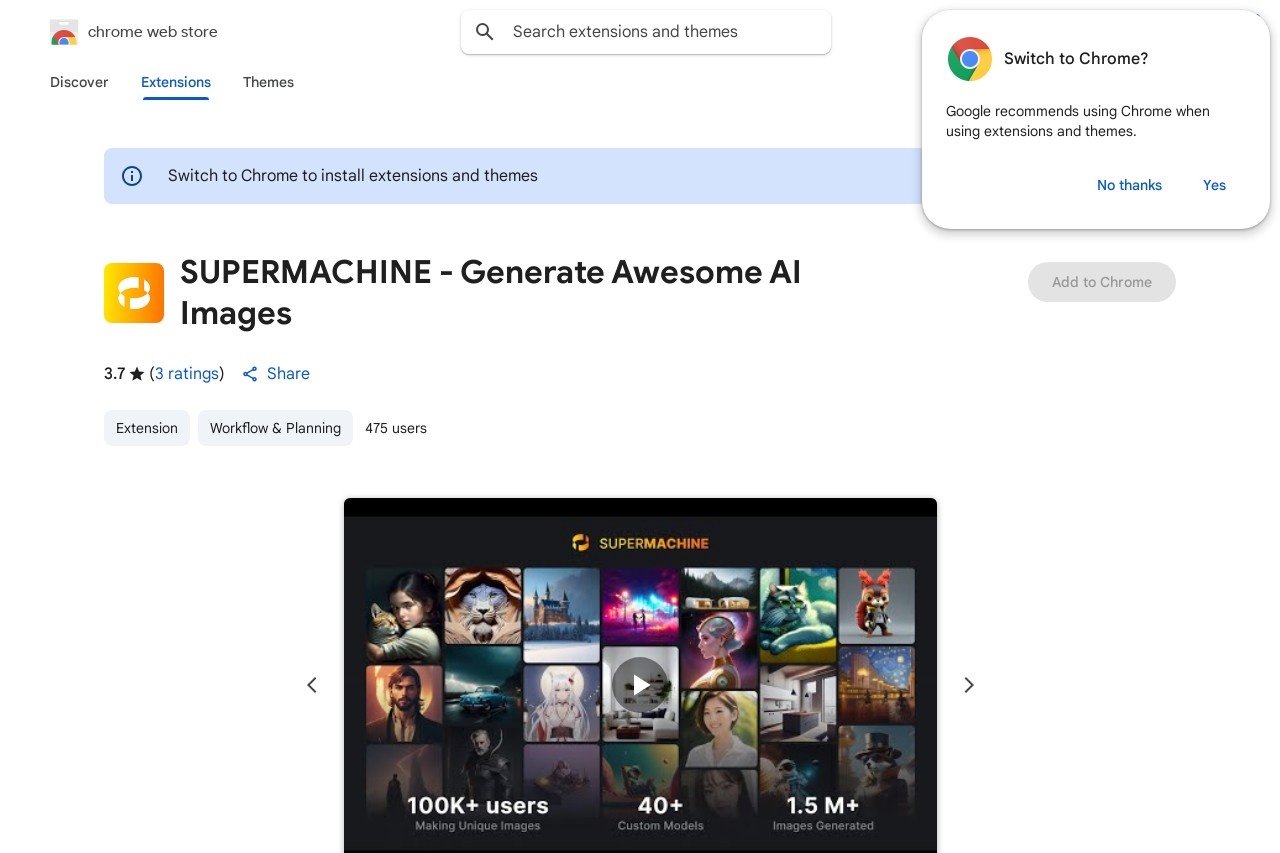Open the Themes tab

point(268,82)
